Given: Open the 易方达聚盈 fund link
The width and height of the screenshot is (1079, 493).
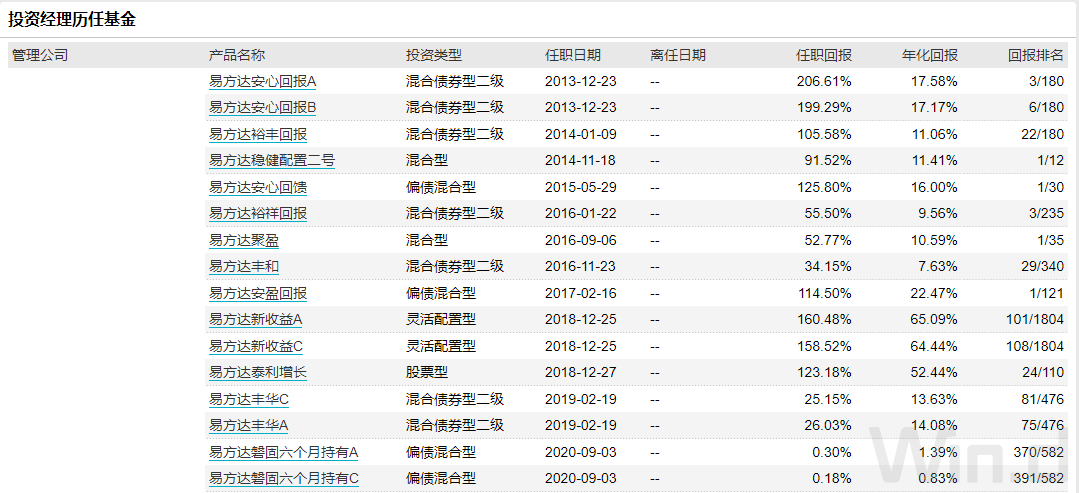Looking at the screenshot, I should click(x=244, y=240).
